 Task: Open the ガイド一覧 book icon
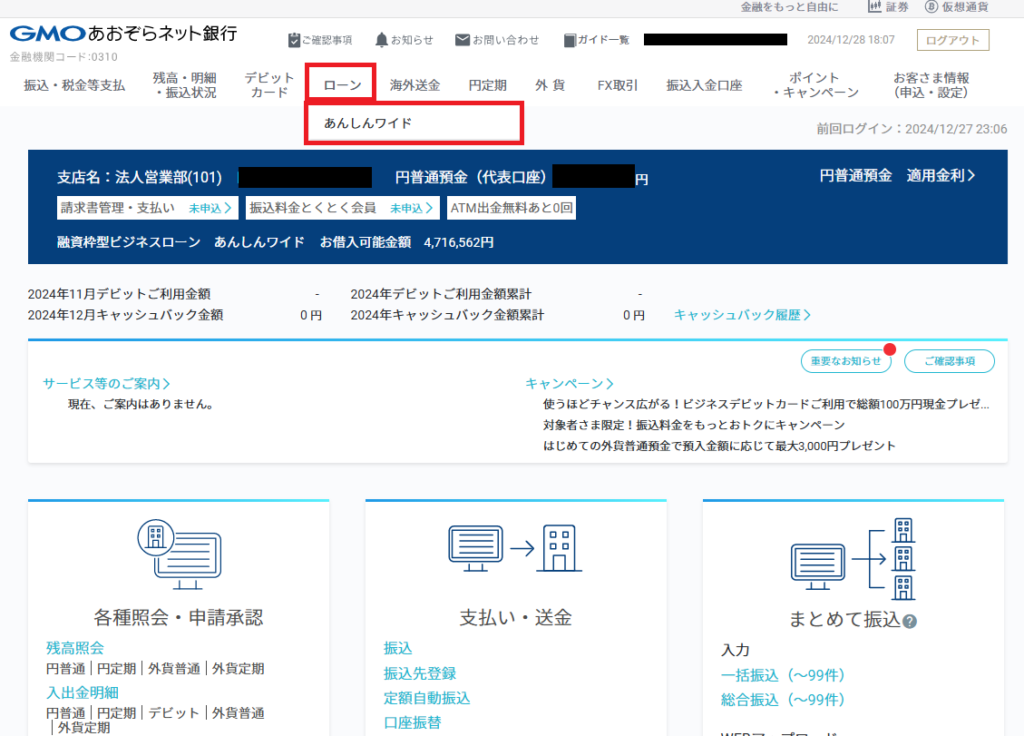tap(570, 40)
